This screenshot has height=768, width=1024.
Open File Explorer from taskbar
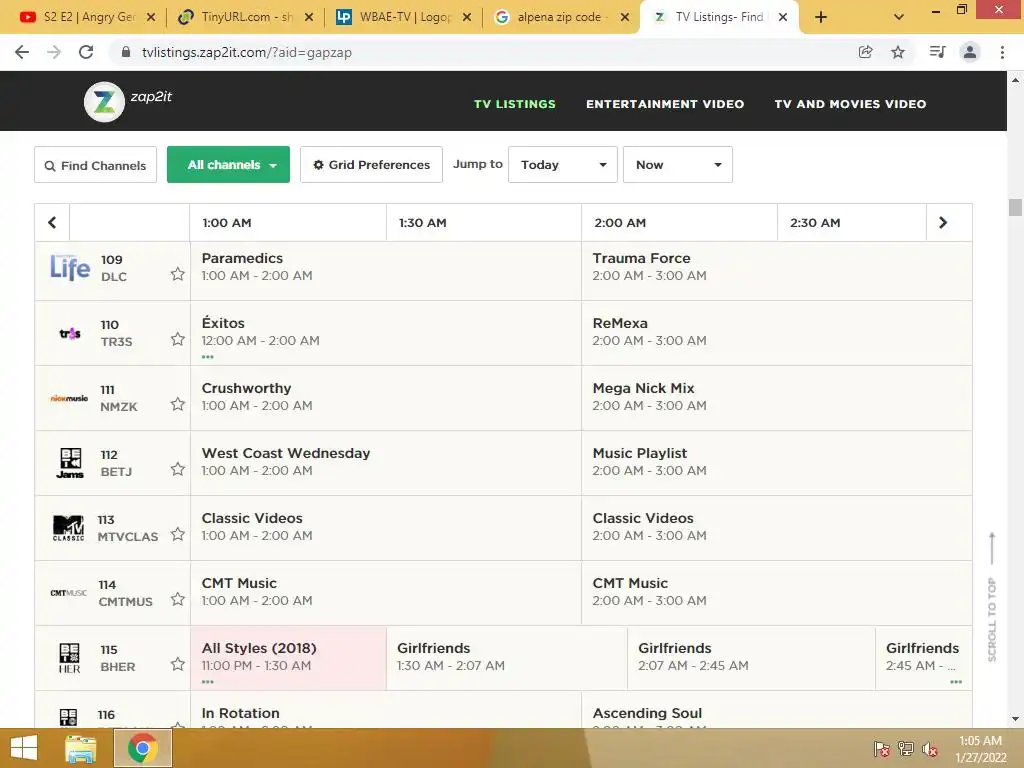pos(81,748)
